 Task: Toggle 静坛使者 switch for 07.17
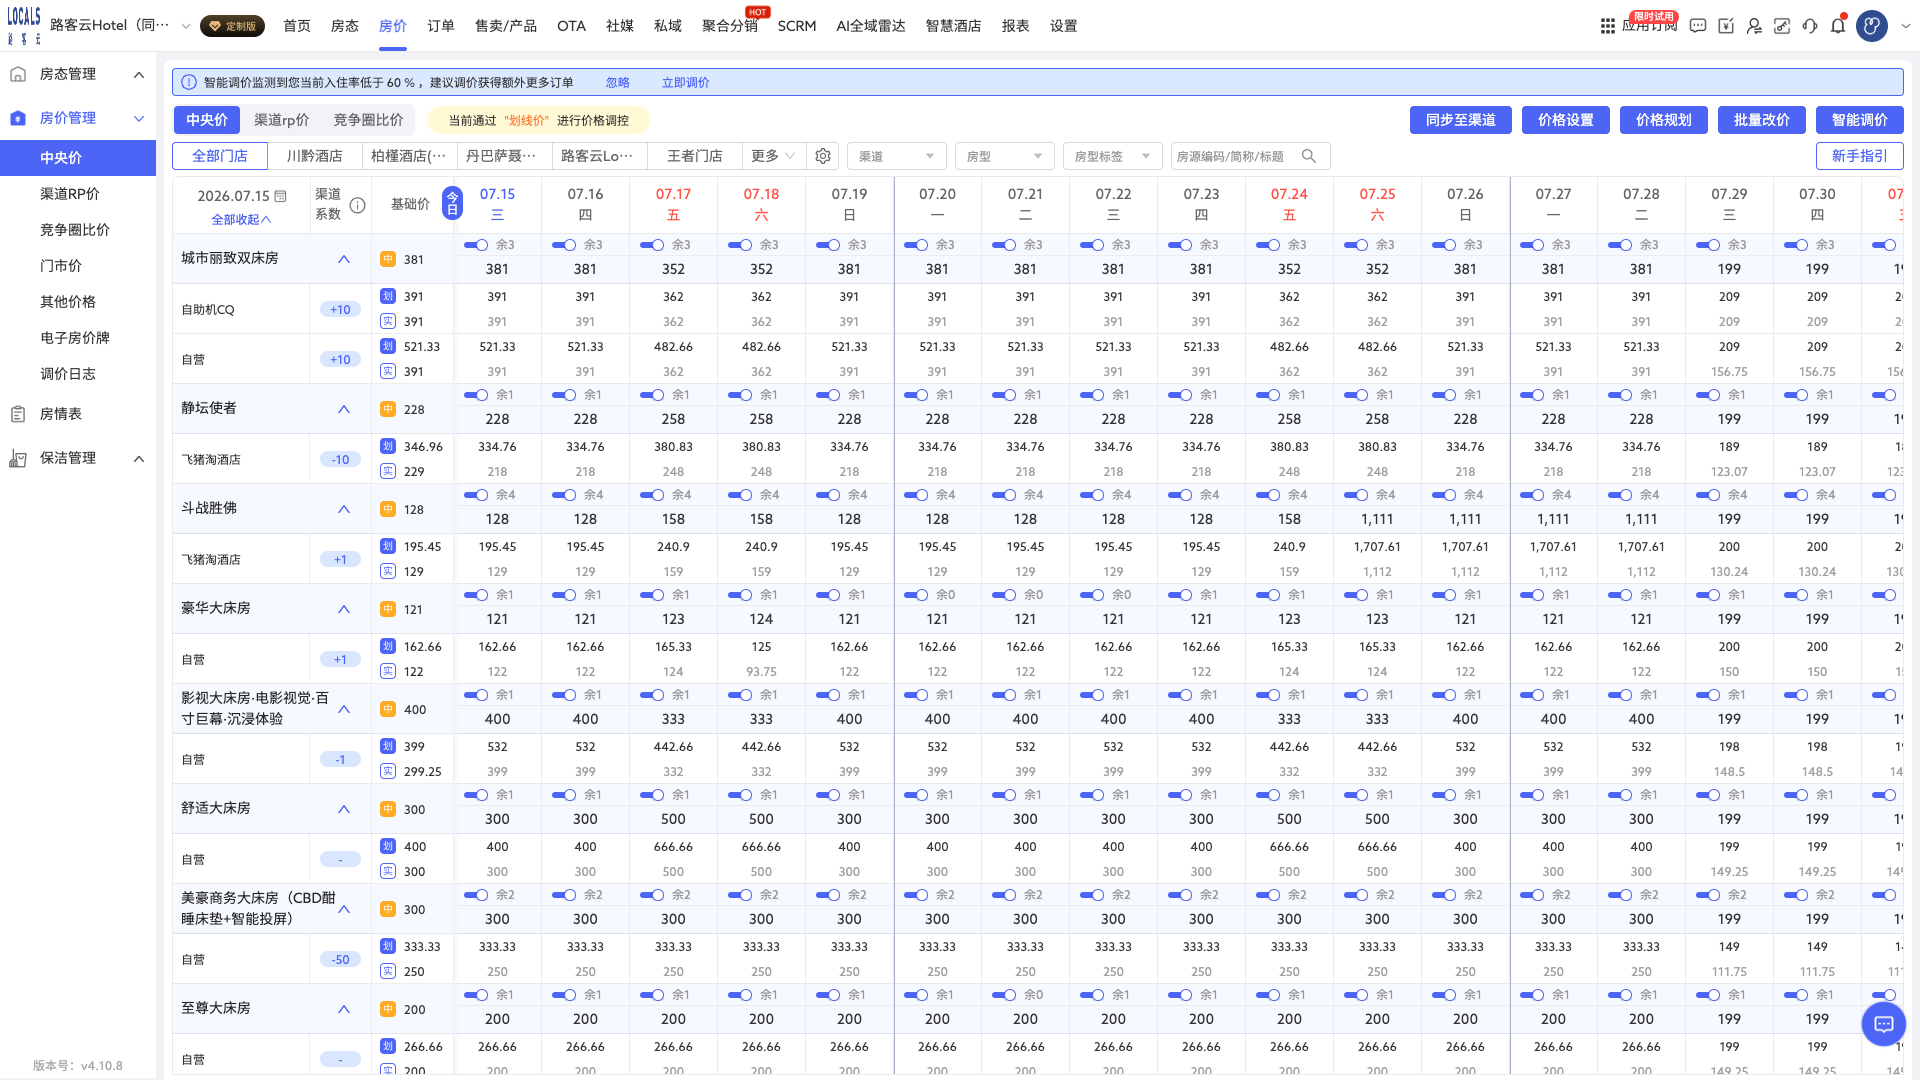coord(653,395)
